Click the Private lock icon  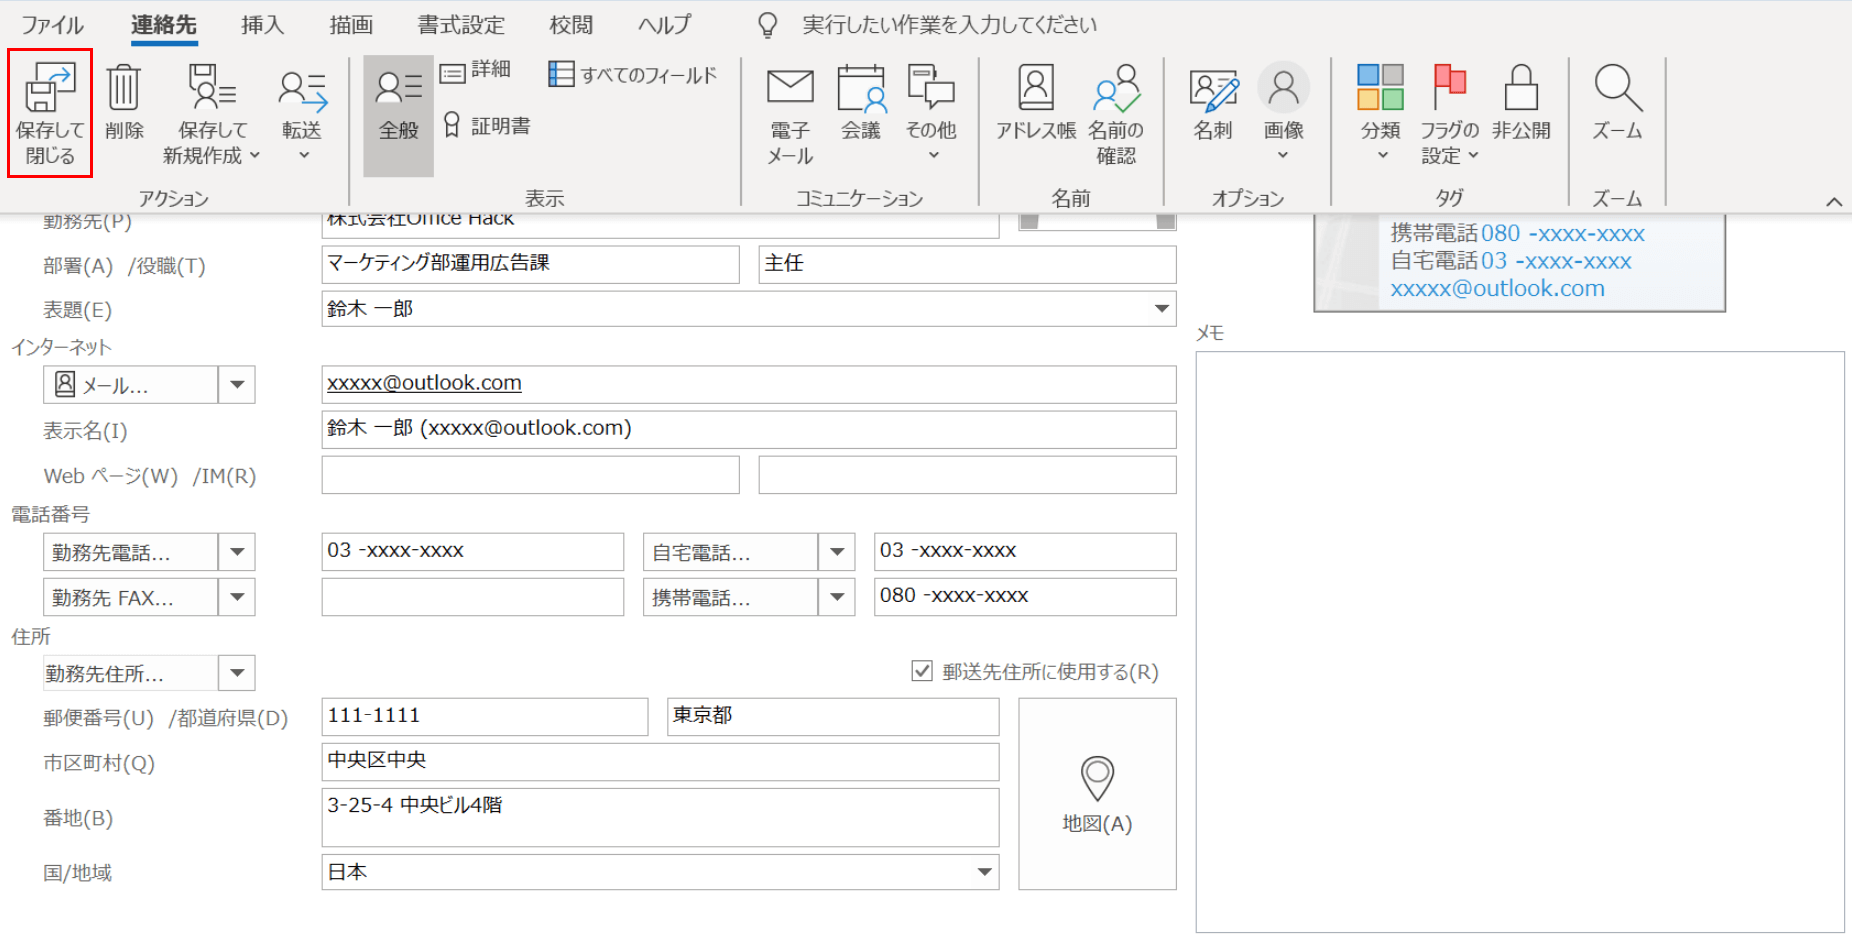point(1521,90)
